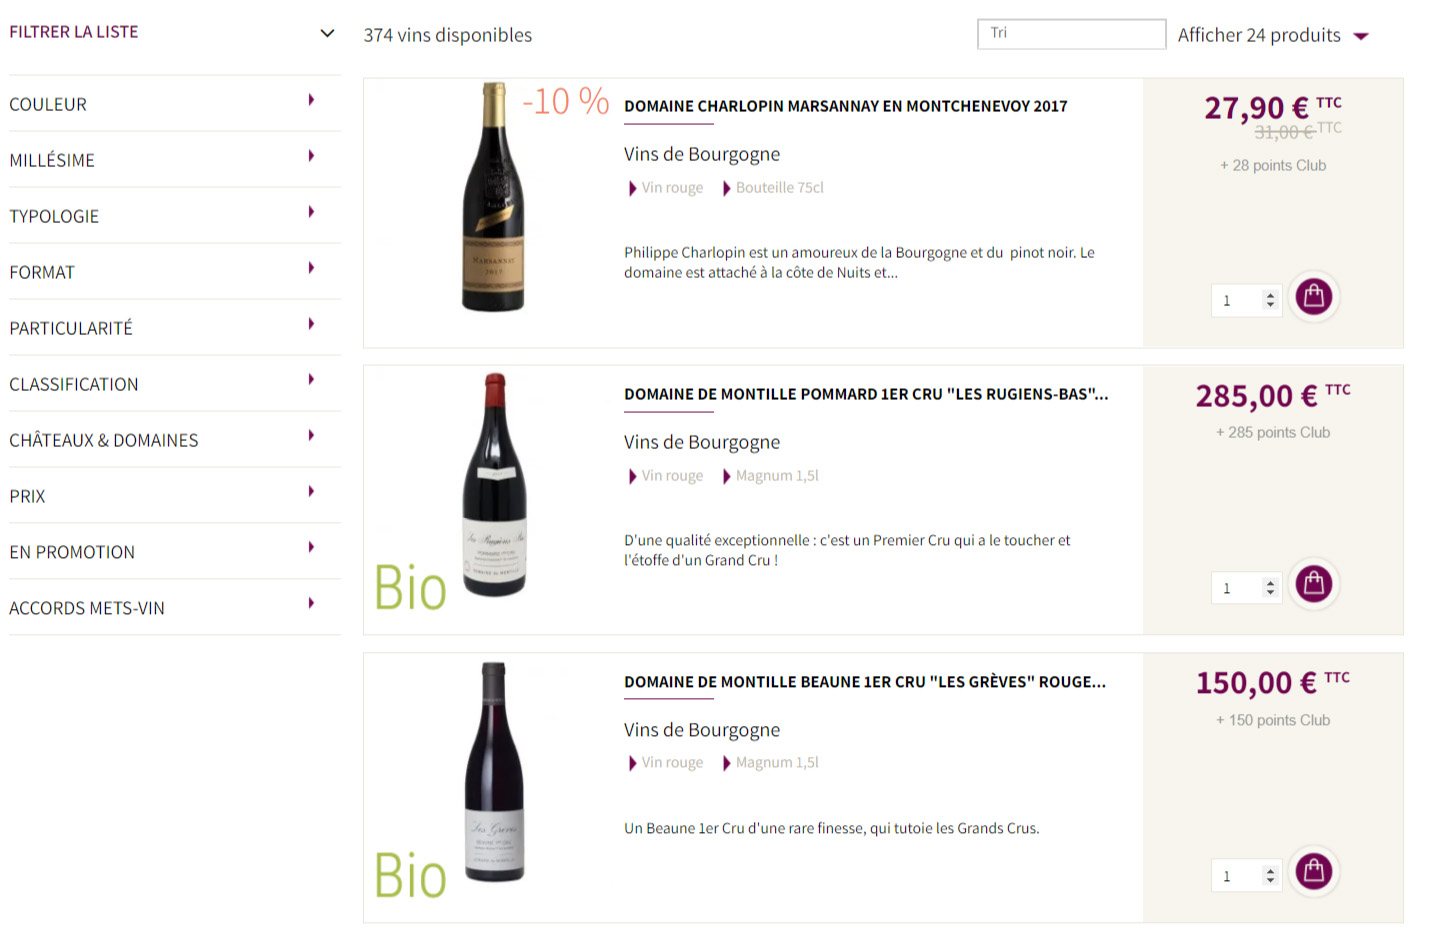
Task: Add Pommard Les Rugiens-Bas magnum to cart
Action: (1313, 584)
